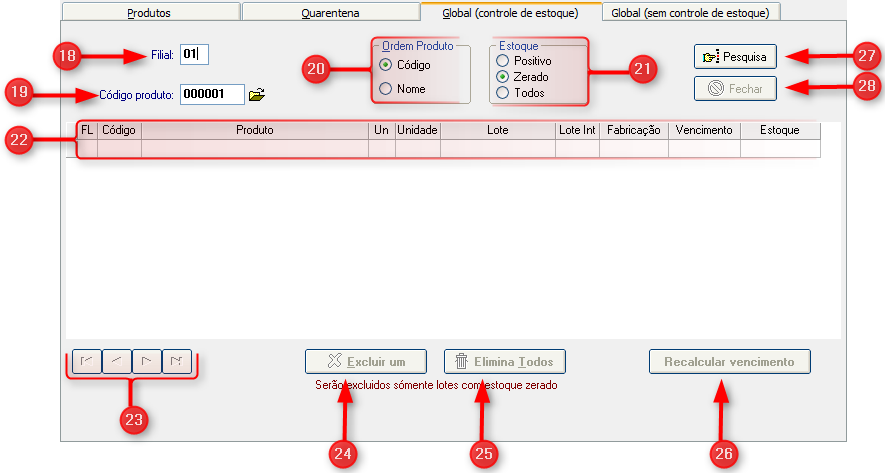Go to the next record
The width and height of the screenshot is (885, 473).
(x=146, y=361)
